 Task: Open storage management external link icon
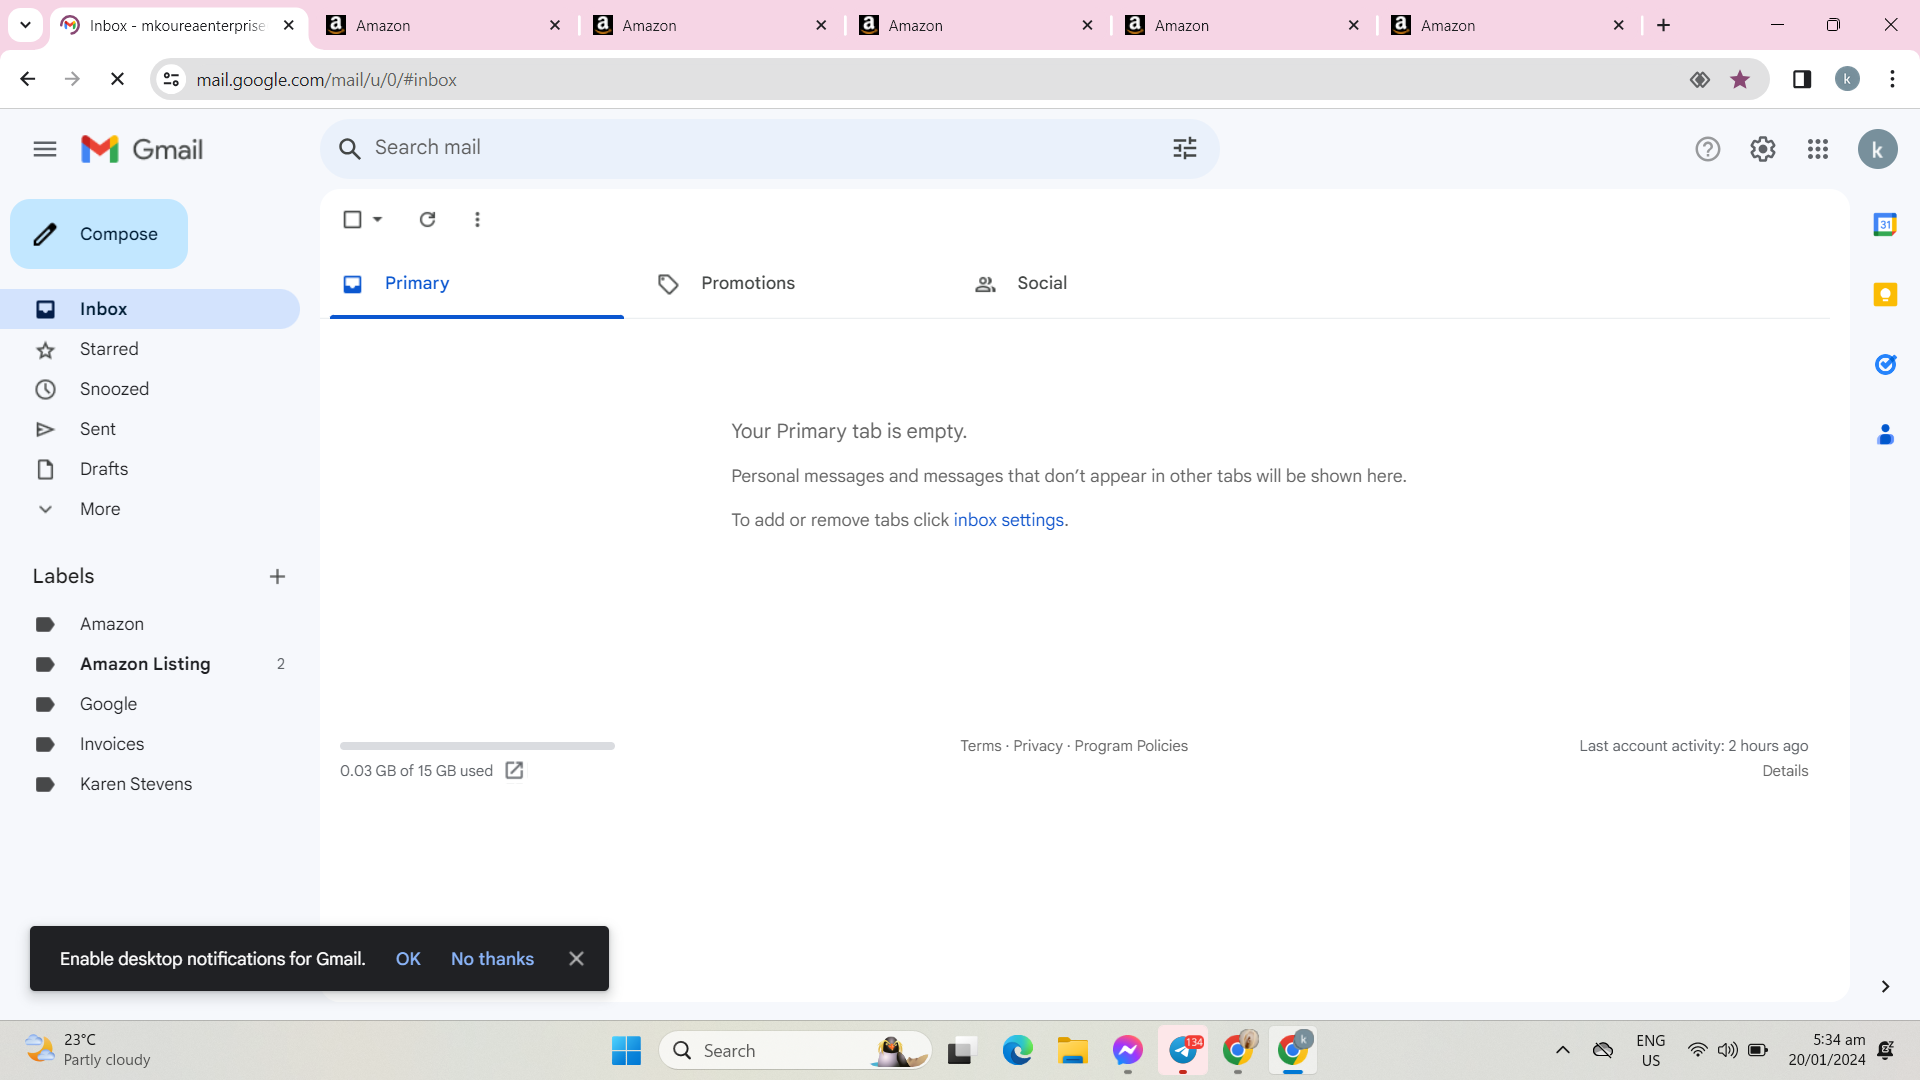tap(514, 770)
